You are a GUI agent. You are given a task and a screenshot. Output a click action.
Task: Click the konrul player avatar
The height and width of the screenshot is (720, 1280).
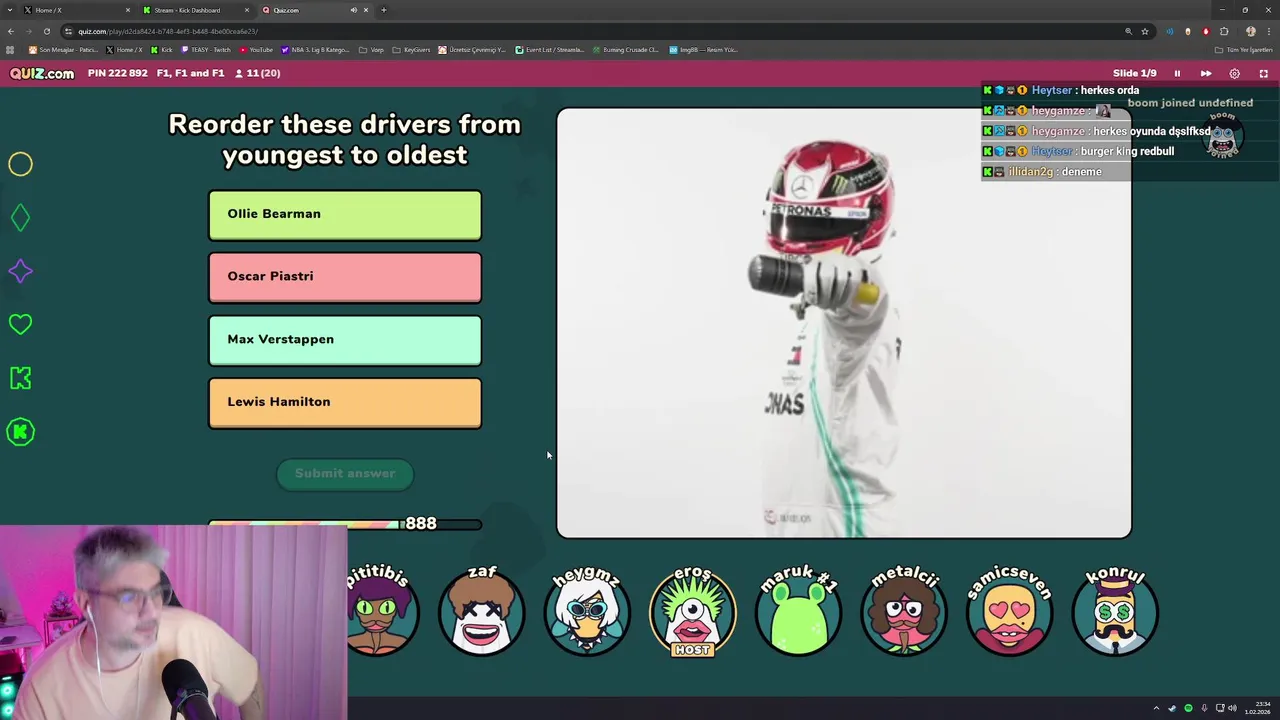1115,611
